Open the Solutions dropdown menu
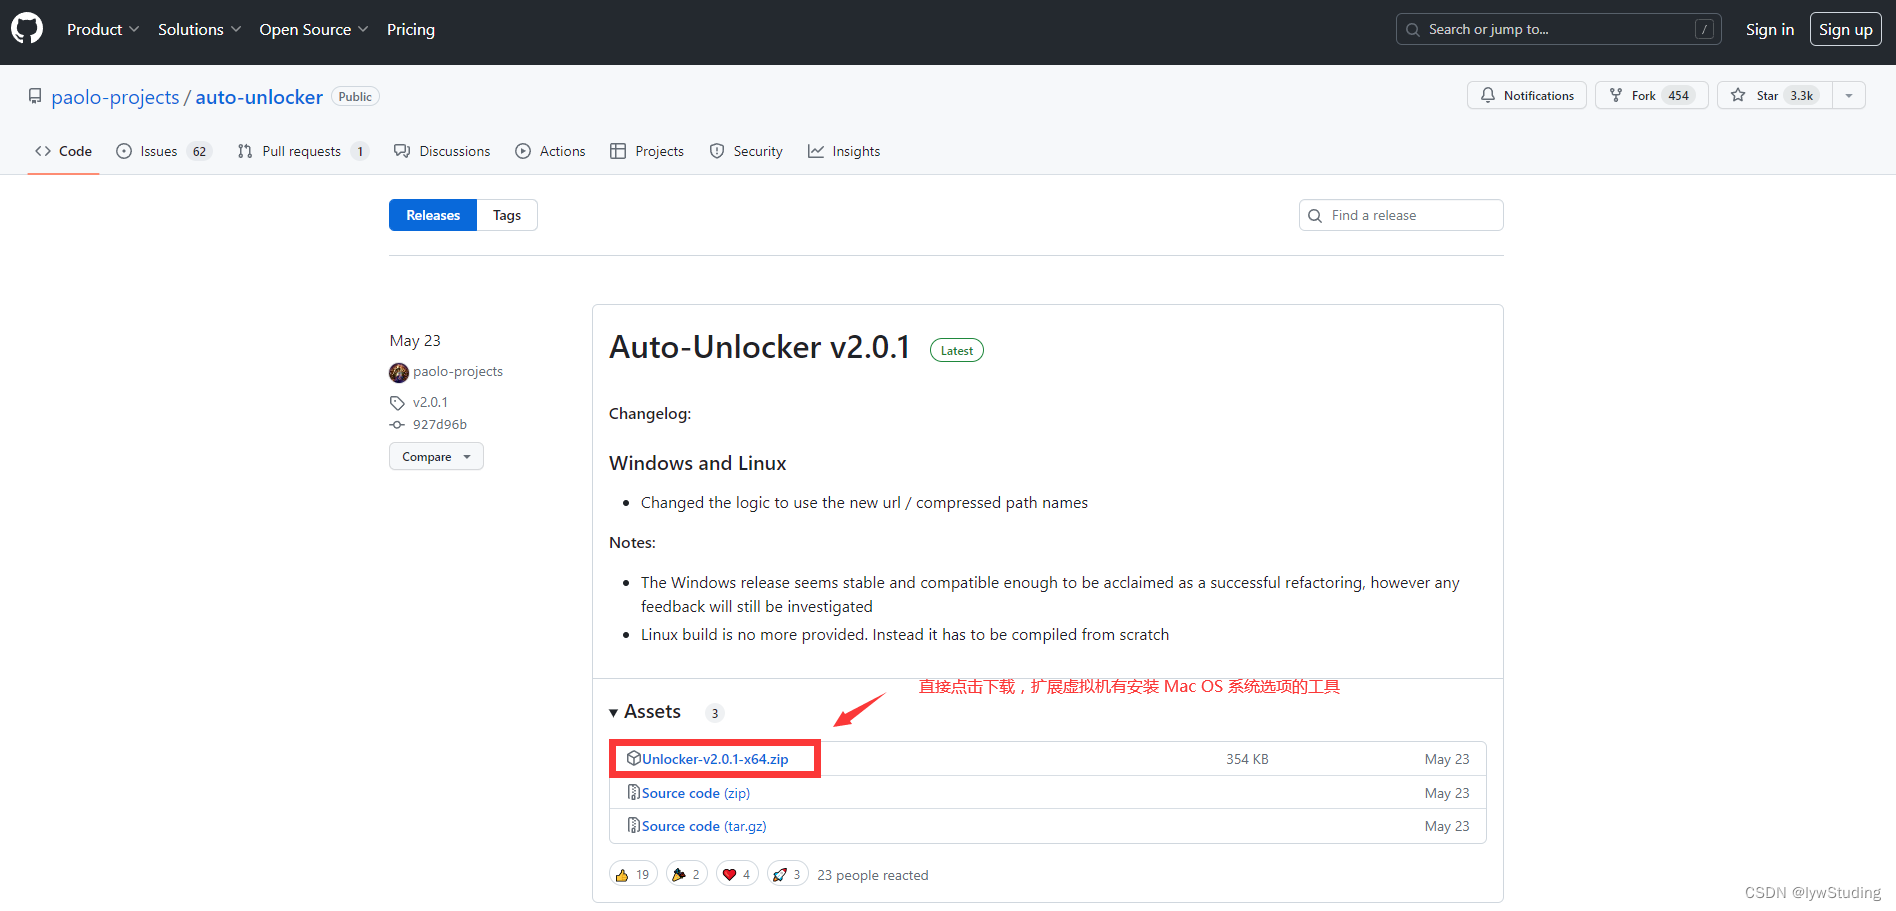The image size is (1896, 911). (x=199, y=29)
